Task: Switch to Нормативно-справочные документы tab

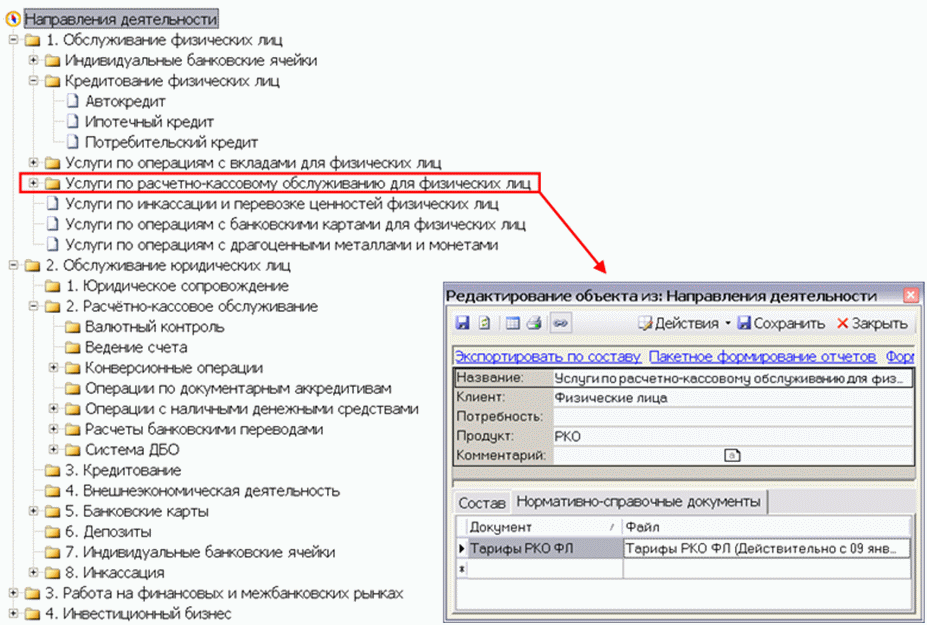Action: (639, 501)
